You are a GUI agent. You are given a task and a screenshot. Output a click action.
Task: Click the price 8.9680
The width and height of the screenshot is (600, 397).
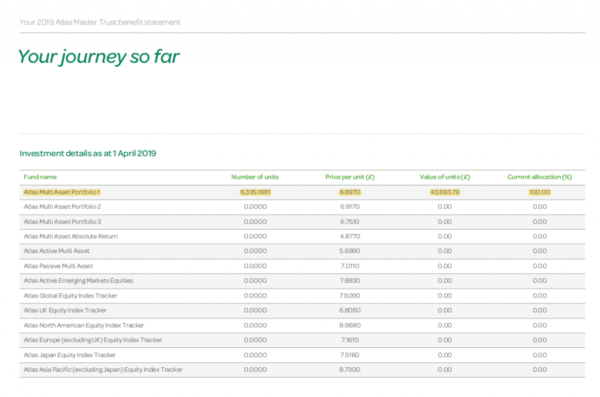coord(350,325)
